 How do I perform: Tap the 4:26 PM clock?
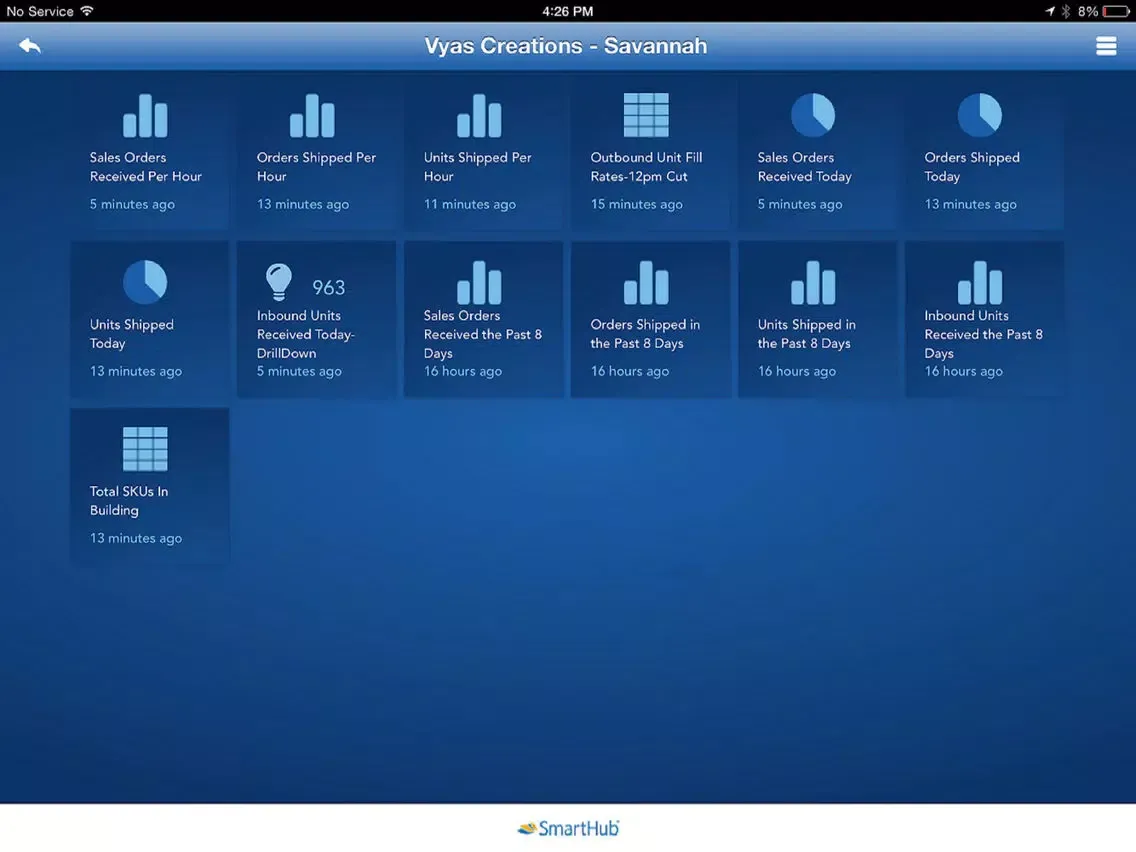567,11
